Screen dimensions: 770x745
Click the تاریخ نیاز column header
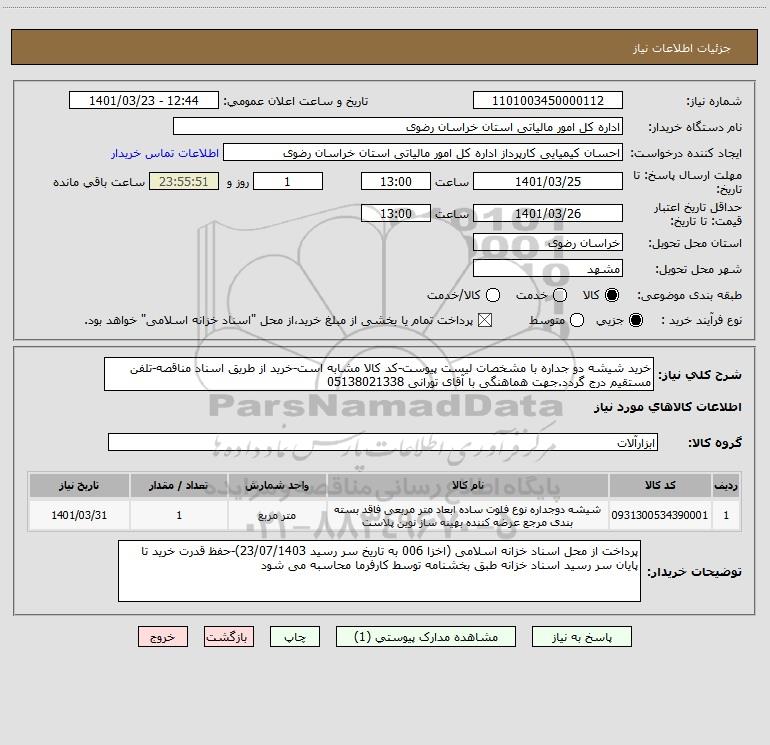79,486
